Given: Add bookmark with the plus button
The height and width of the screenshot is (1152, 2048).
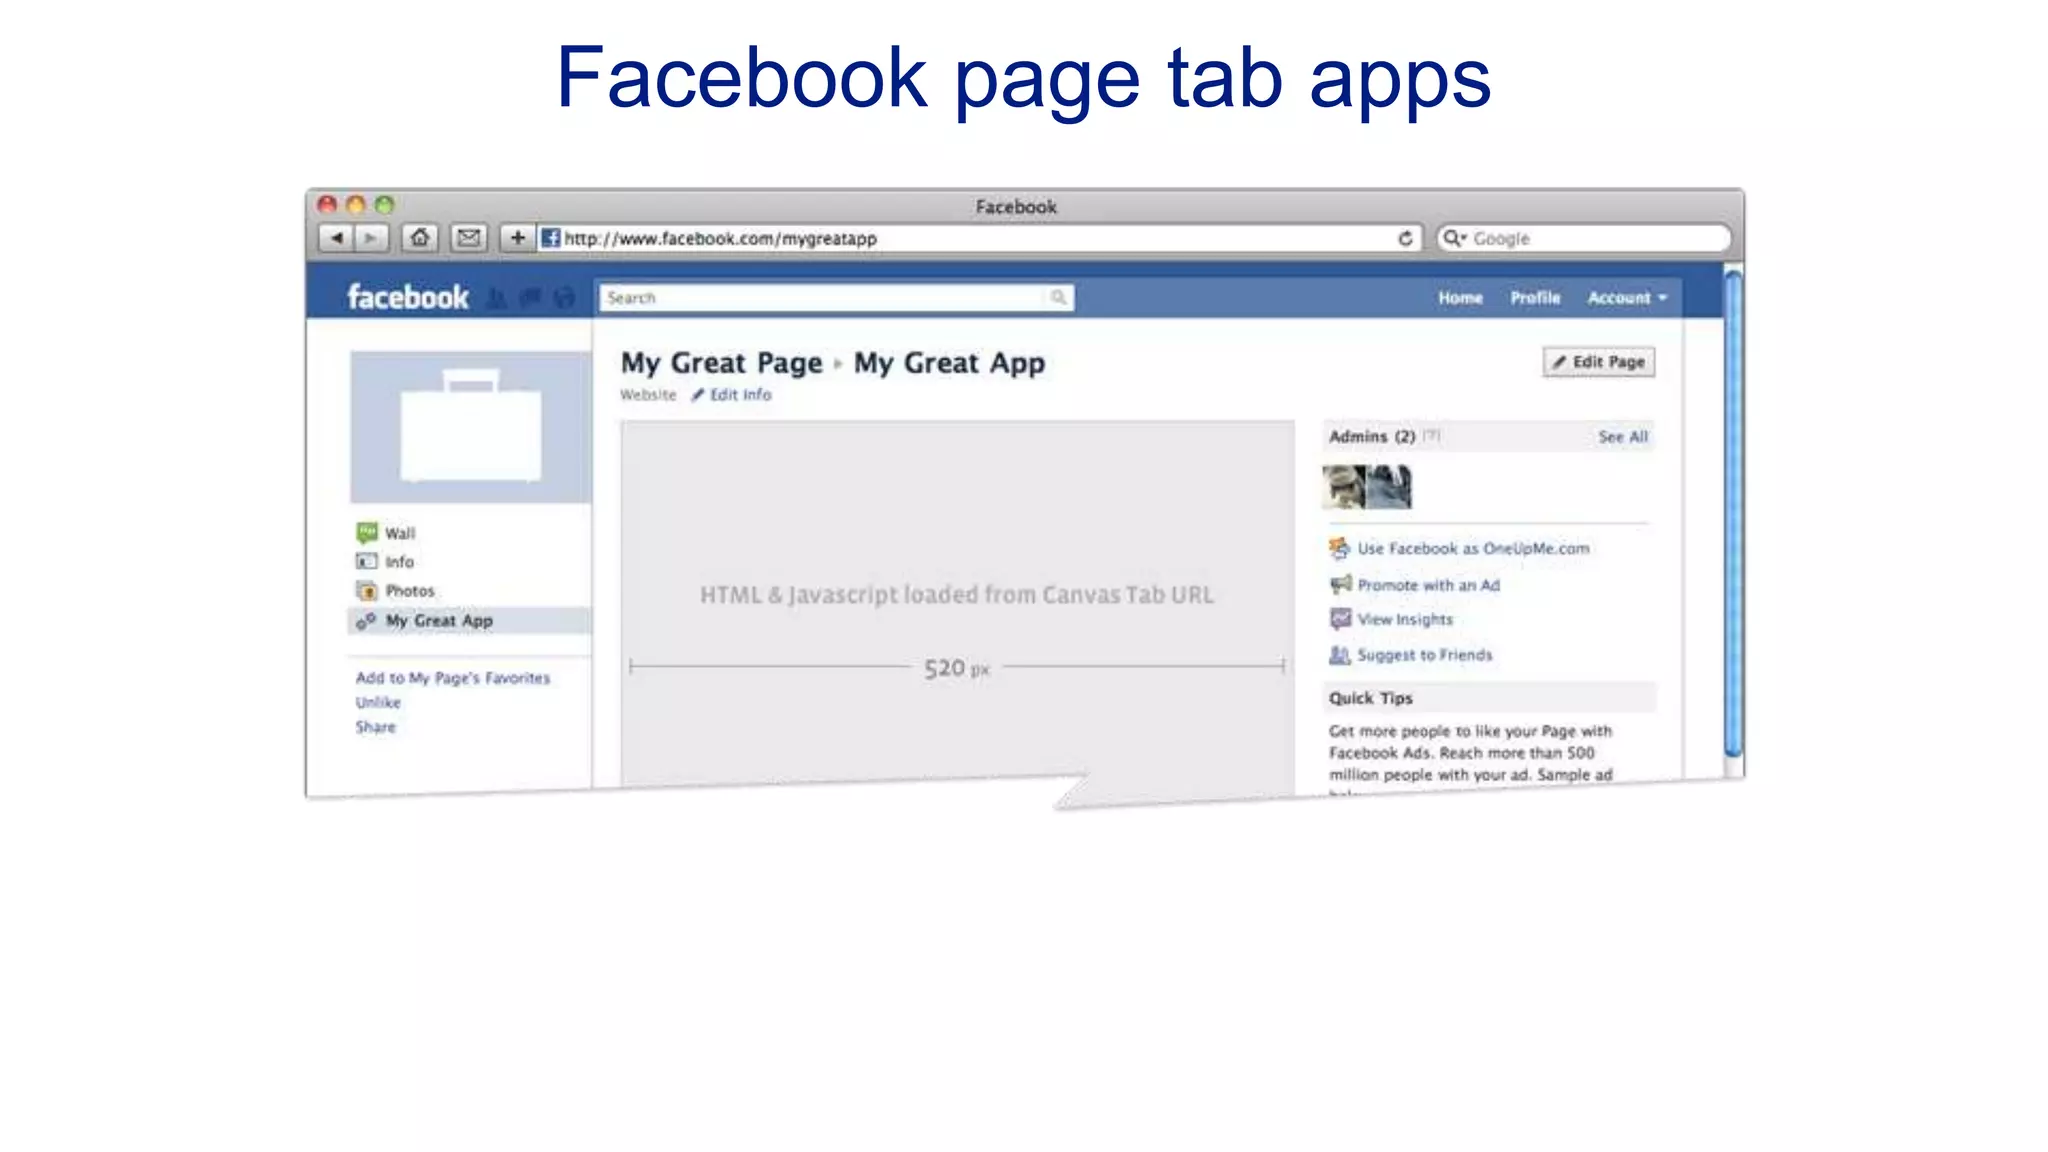Looking at the screenshot, I should point(517,238).
